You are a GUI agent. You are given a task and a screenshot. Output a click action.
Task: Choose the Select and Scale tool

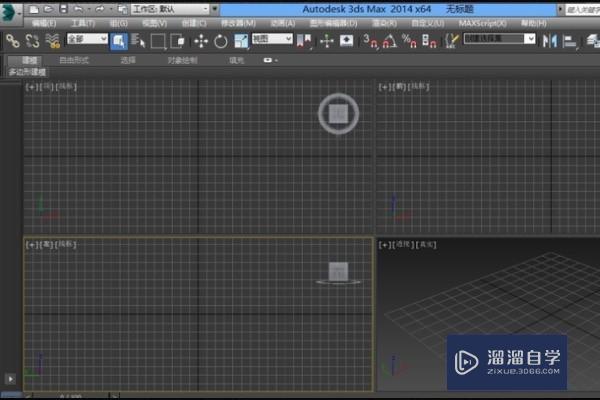click(240, 41)
